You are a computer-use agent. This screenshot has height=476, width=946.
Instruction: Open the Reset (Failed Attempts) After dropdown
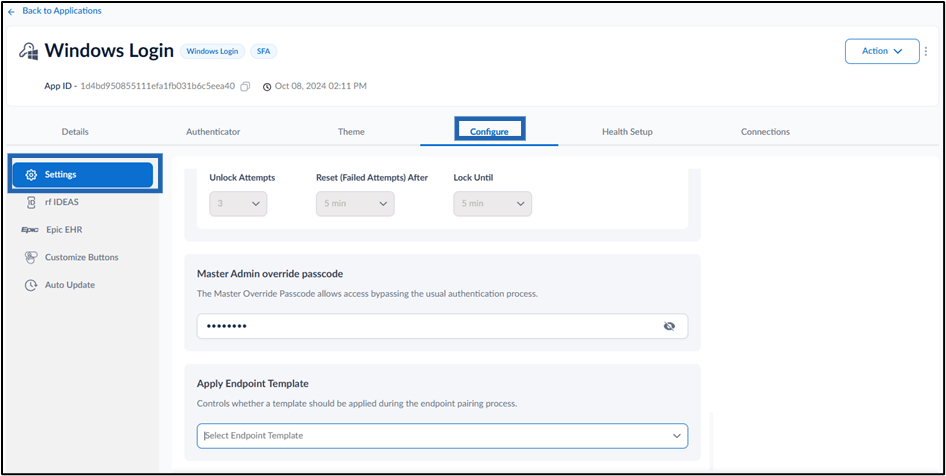point(355,204)
